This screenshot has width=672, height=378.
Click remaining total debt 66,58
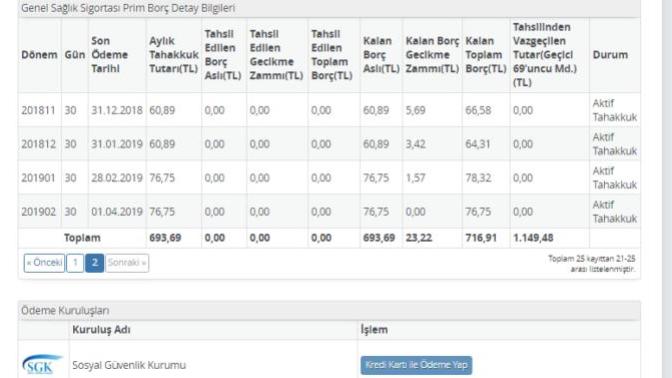point(478,110)
